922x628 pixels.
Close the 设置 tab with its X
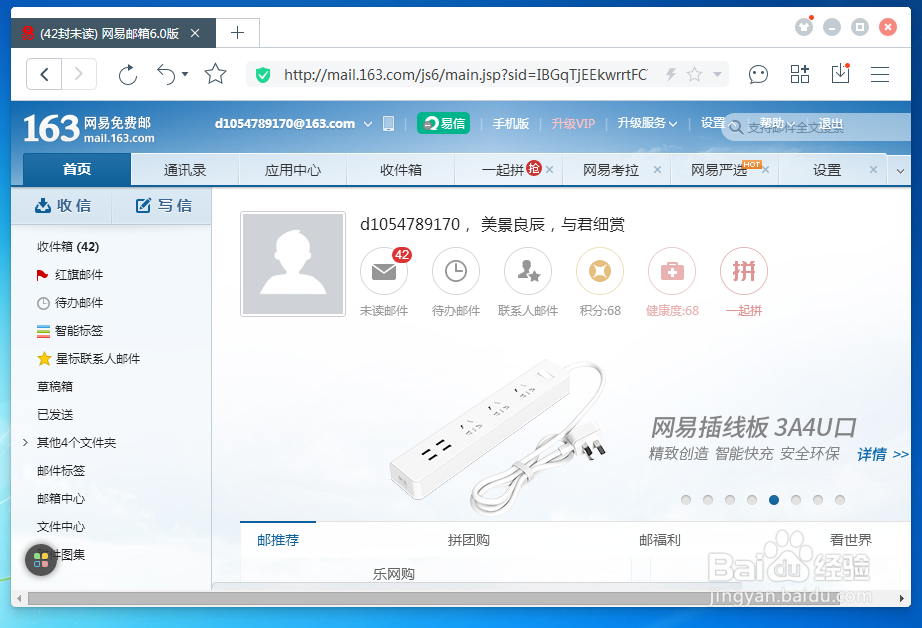[873, 170]
